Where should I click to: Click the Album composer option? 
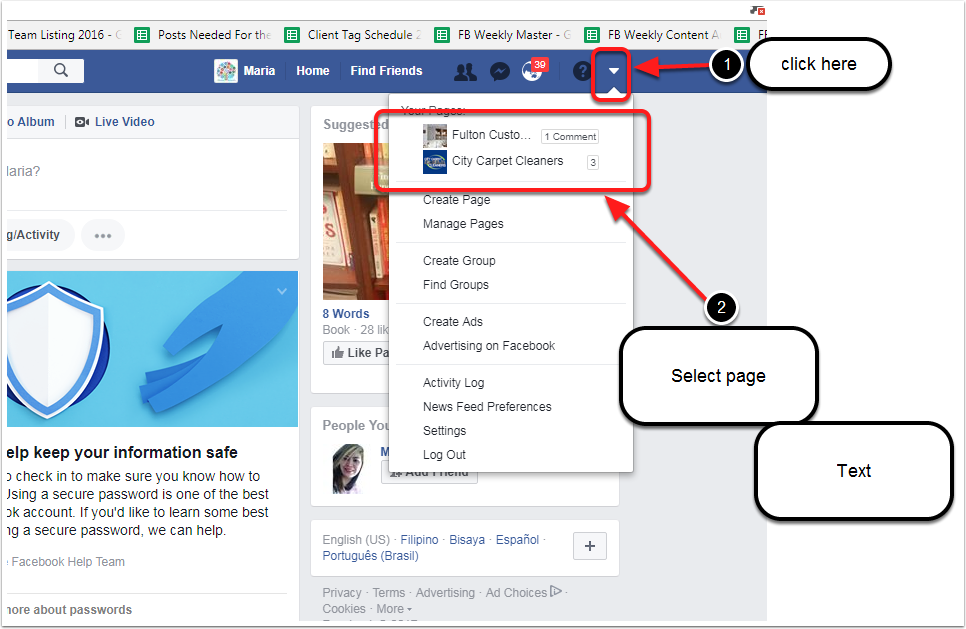point(31,122)
